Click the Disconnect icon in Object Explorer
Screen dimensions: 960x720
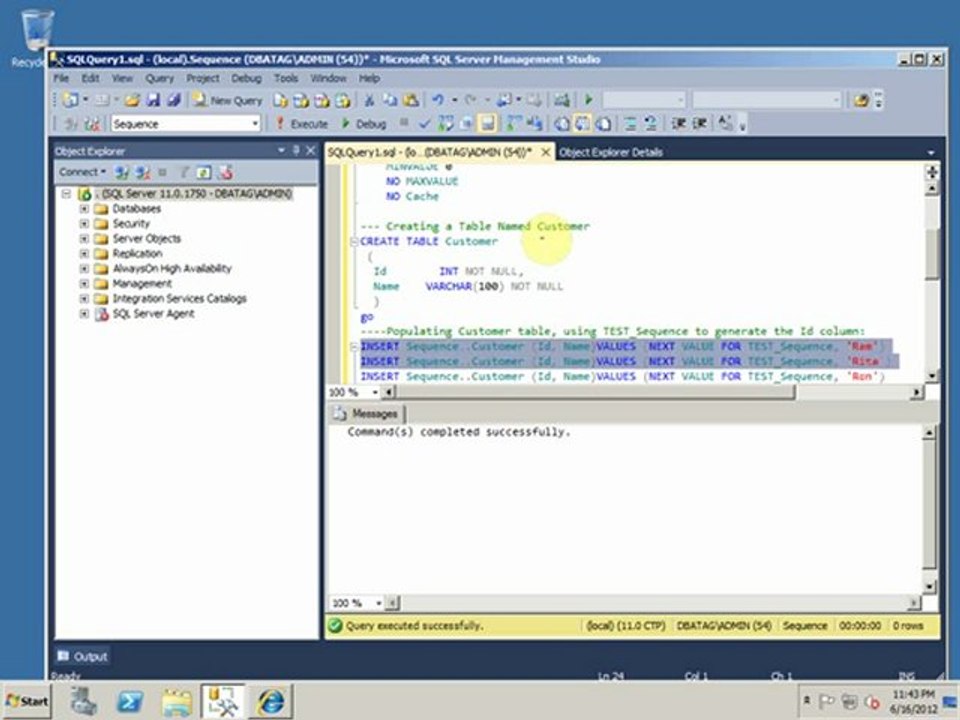click(143, 173)
